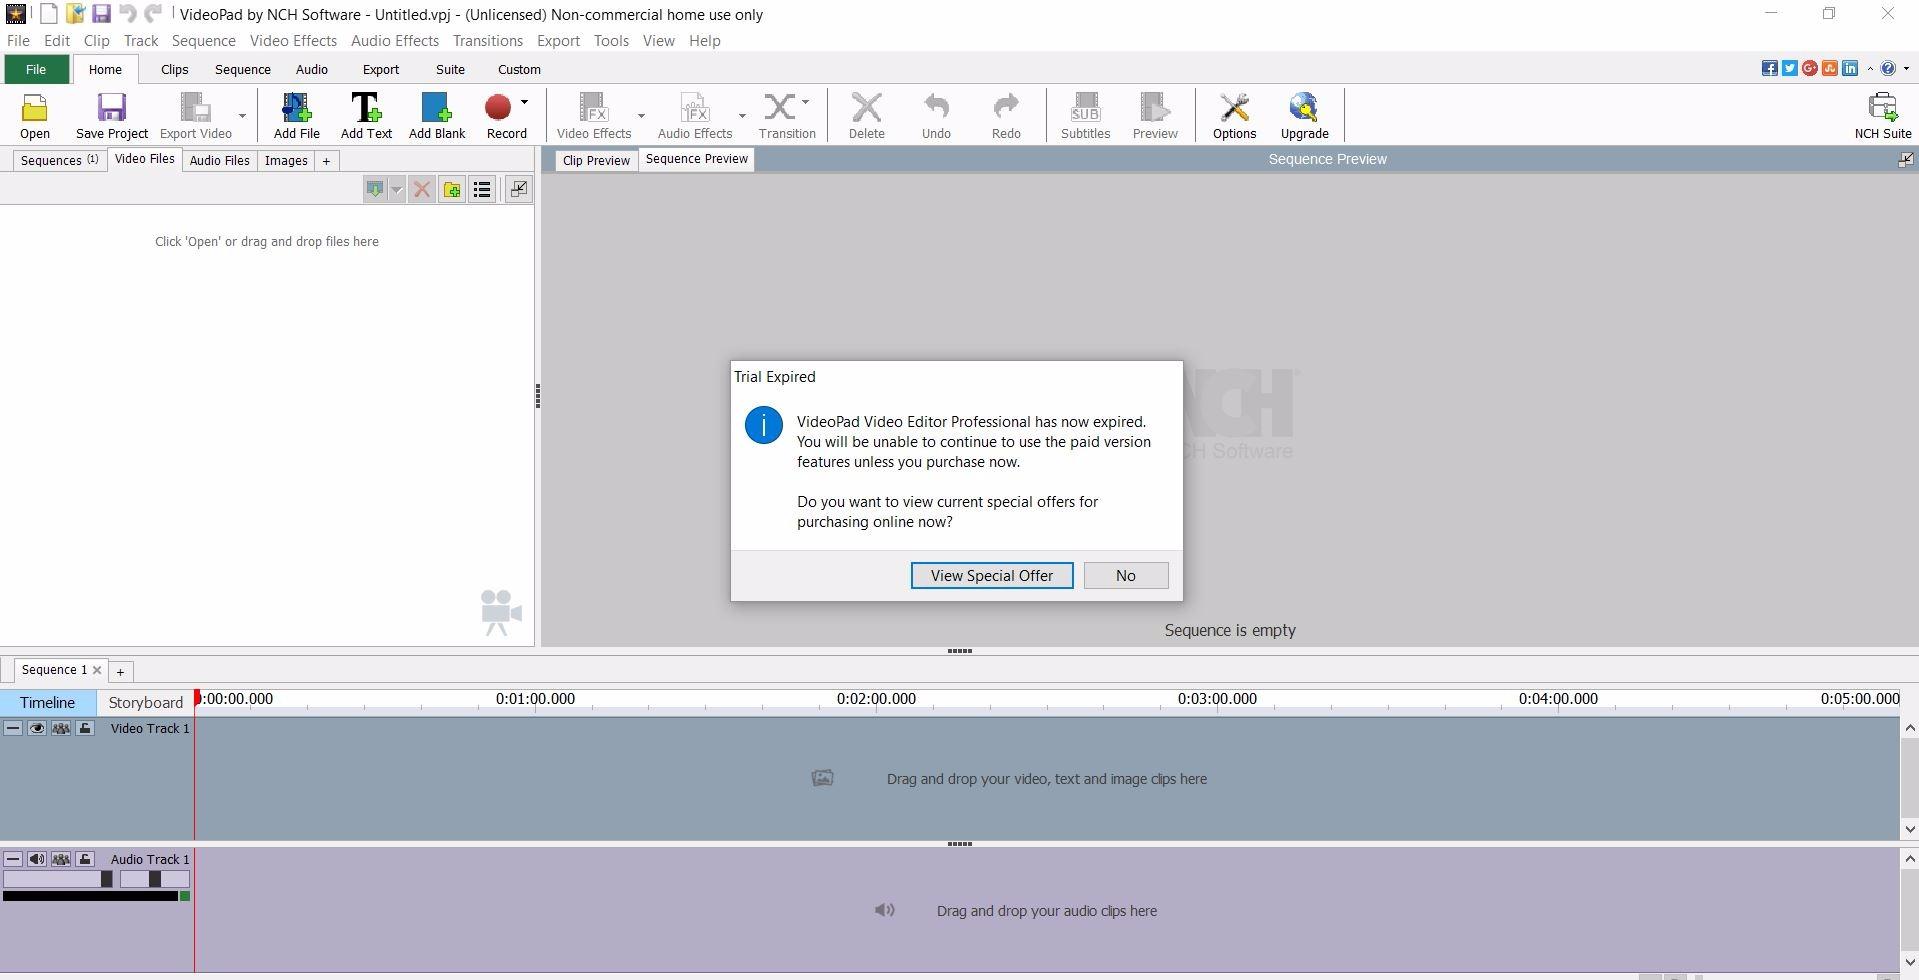Switch to the Audio Files tab
This screenshot has width=1919, height=980.
pyautogui.click(x=219, y=160)
